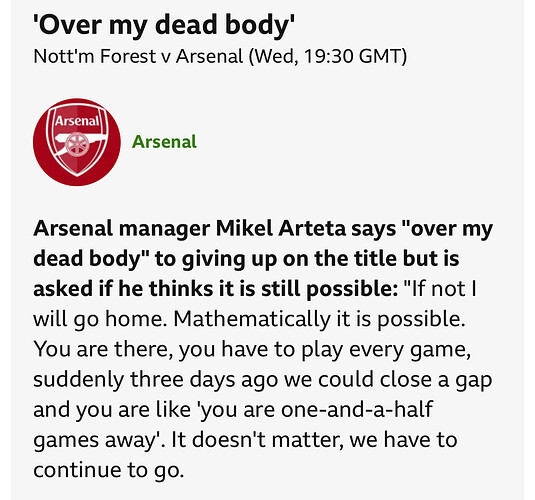The image size is (535, 500).
Task: Click the white 'Arsenal' lettering inside the crest
Action: (77, 121)
